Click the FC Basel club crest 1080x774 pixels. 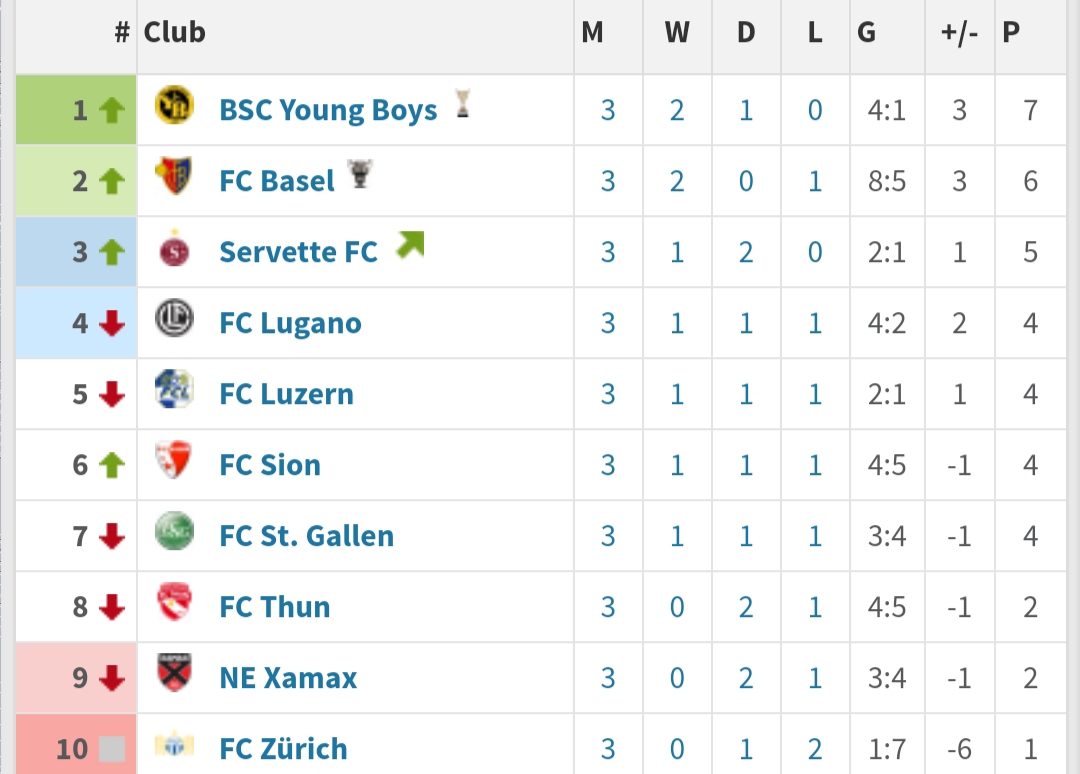click(x=176, y=178)
